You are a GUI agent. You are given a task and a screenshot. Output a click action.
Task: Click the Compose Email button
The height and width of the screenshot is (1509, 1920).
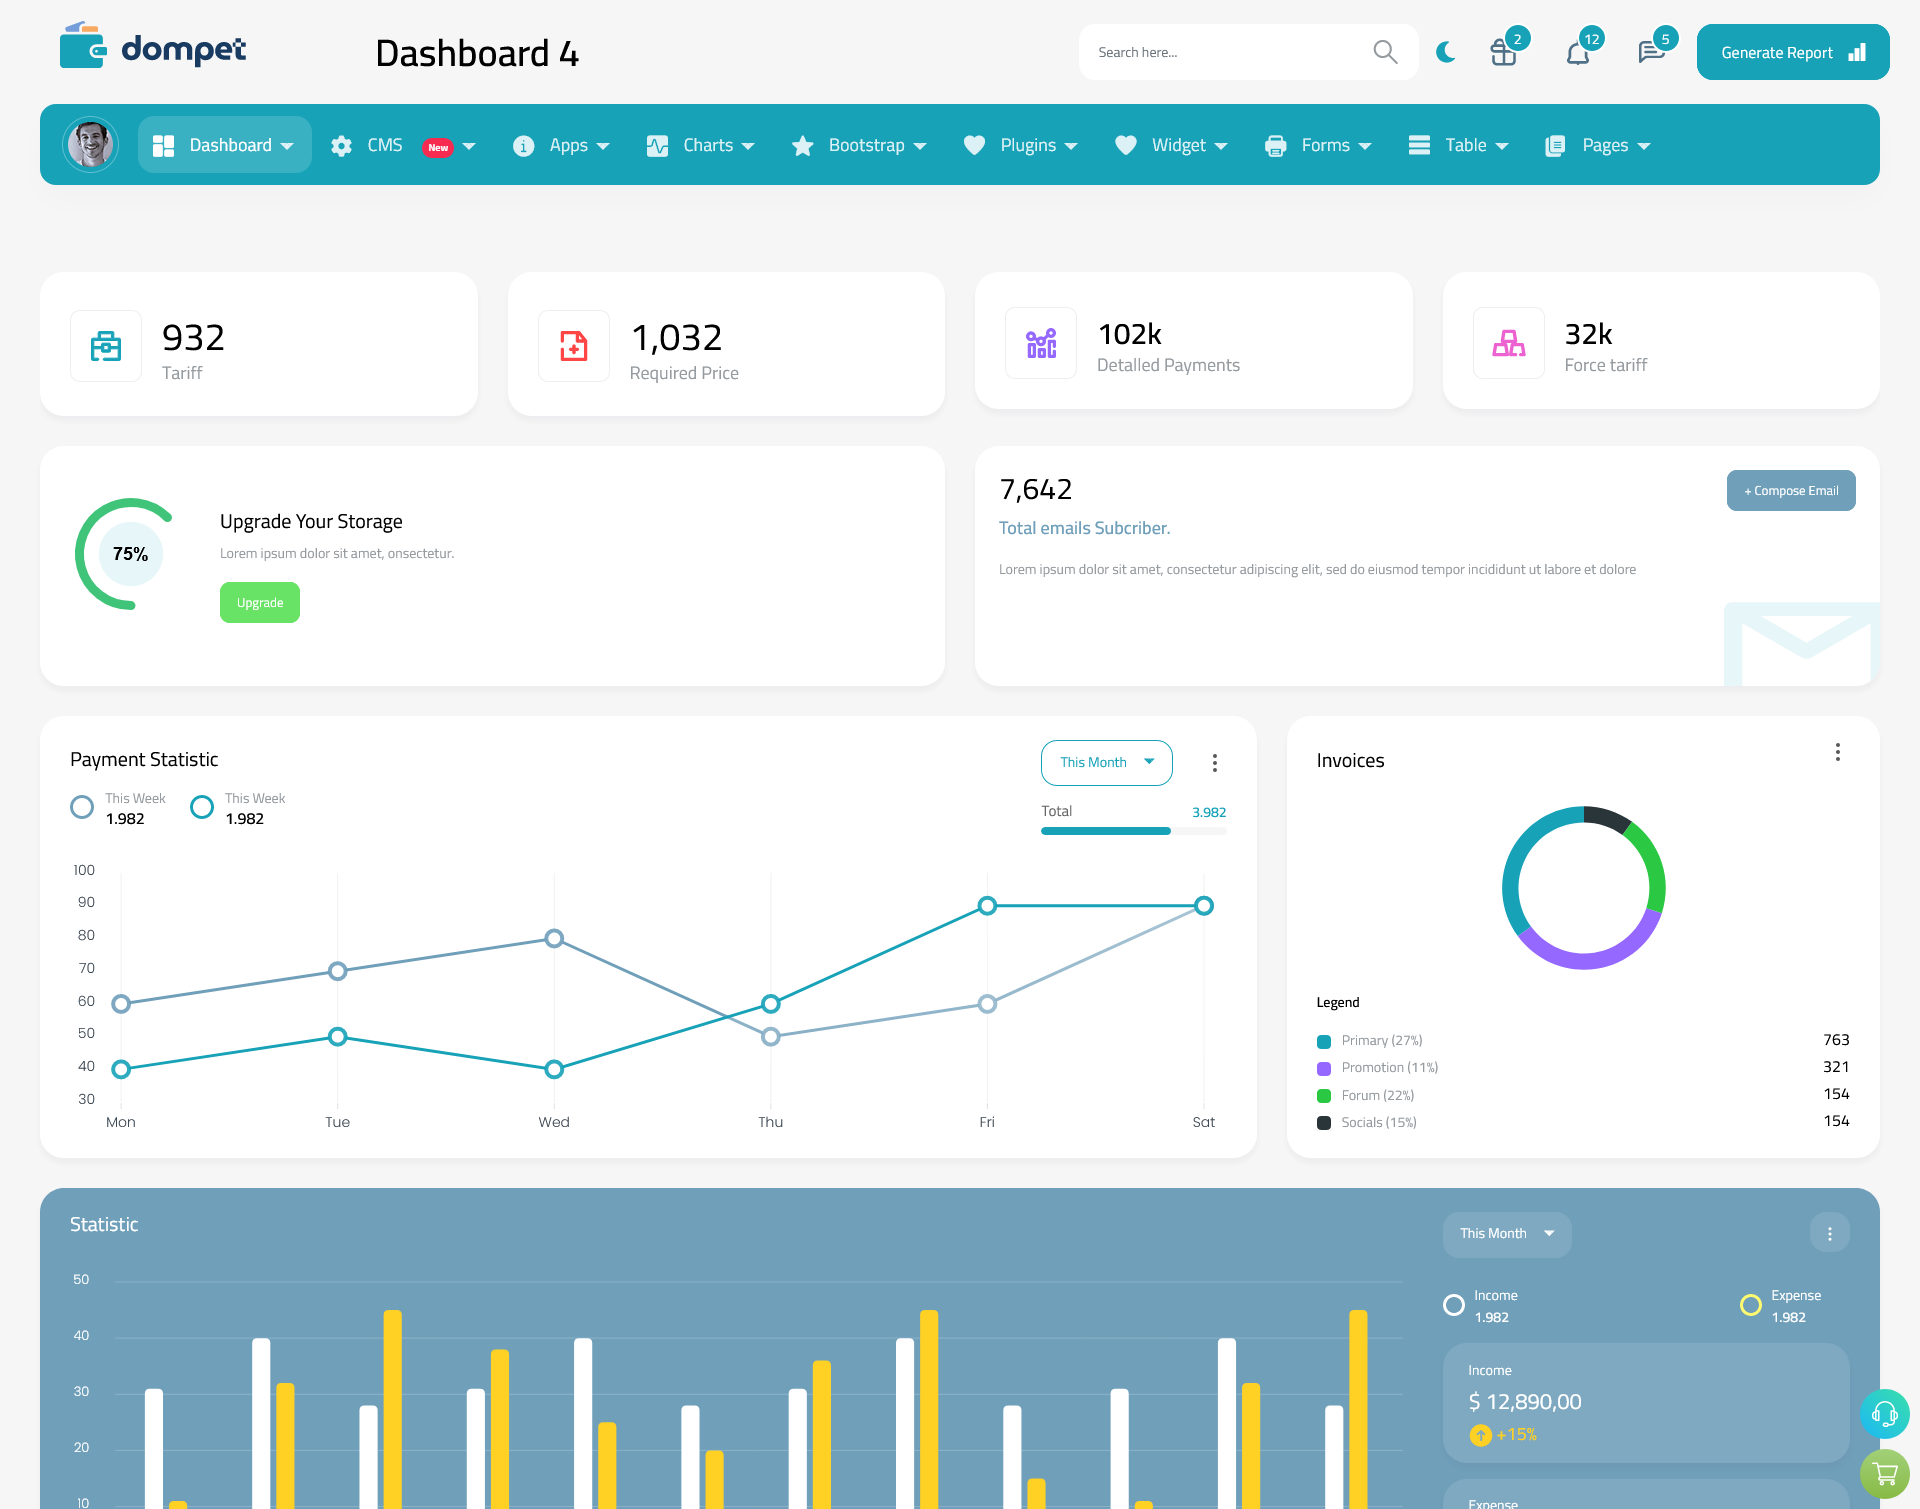pos(1789,489)
